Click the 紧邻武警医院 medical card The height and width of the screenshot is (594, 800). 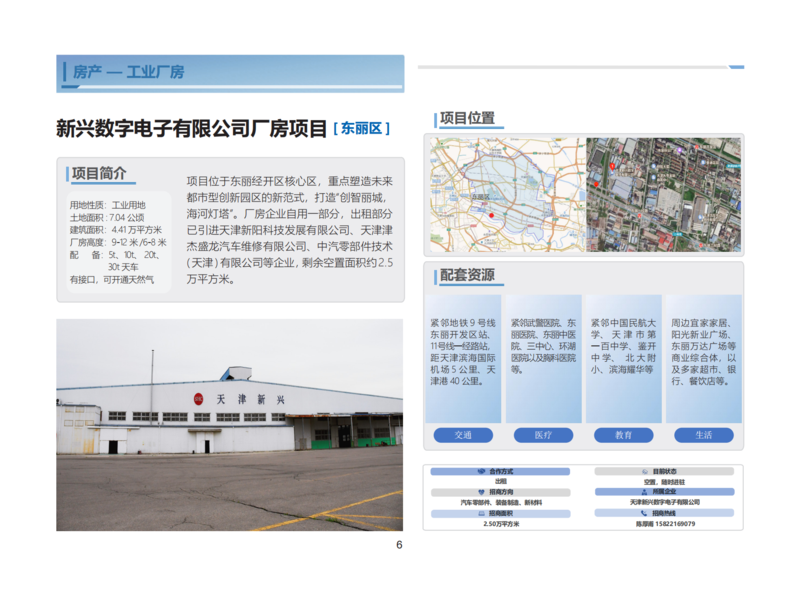(544, 359)
